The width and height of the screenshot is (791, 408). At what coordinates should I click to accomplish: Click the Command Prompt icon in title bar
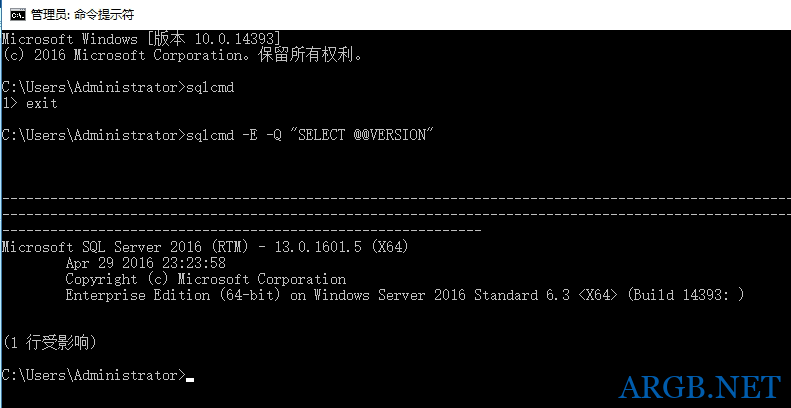[17, 14]
